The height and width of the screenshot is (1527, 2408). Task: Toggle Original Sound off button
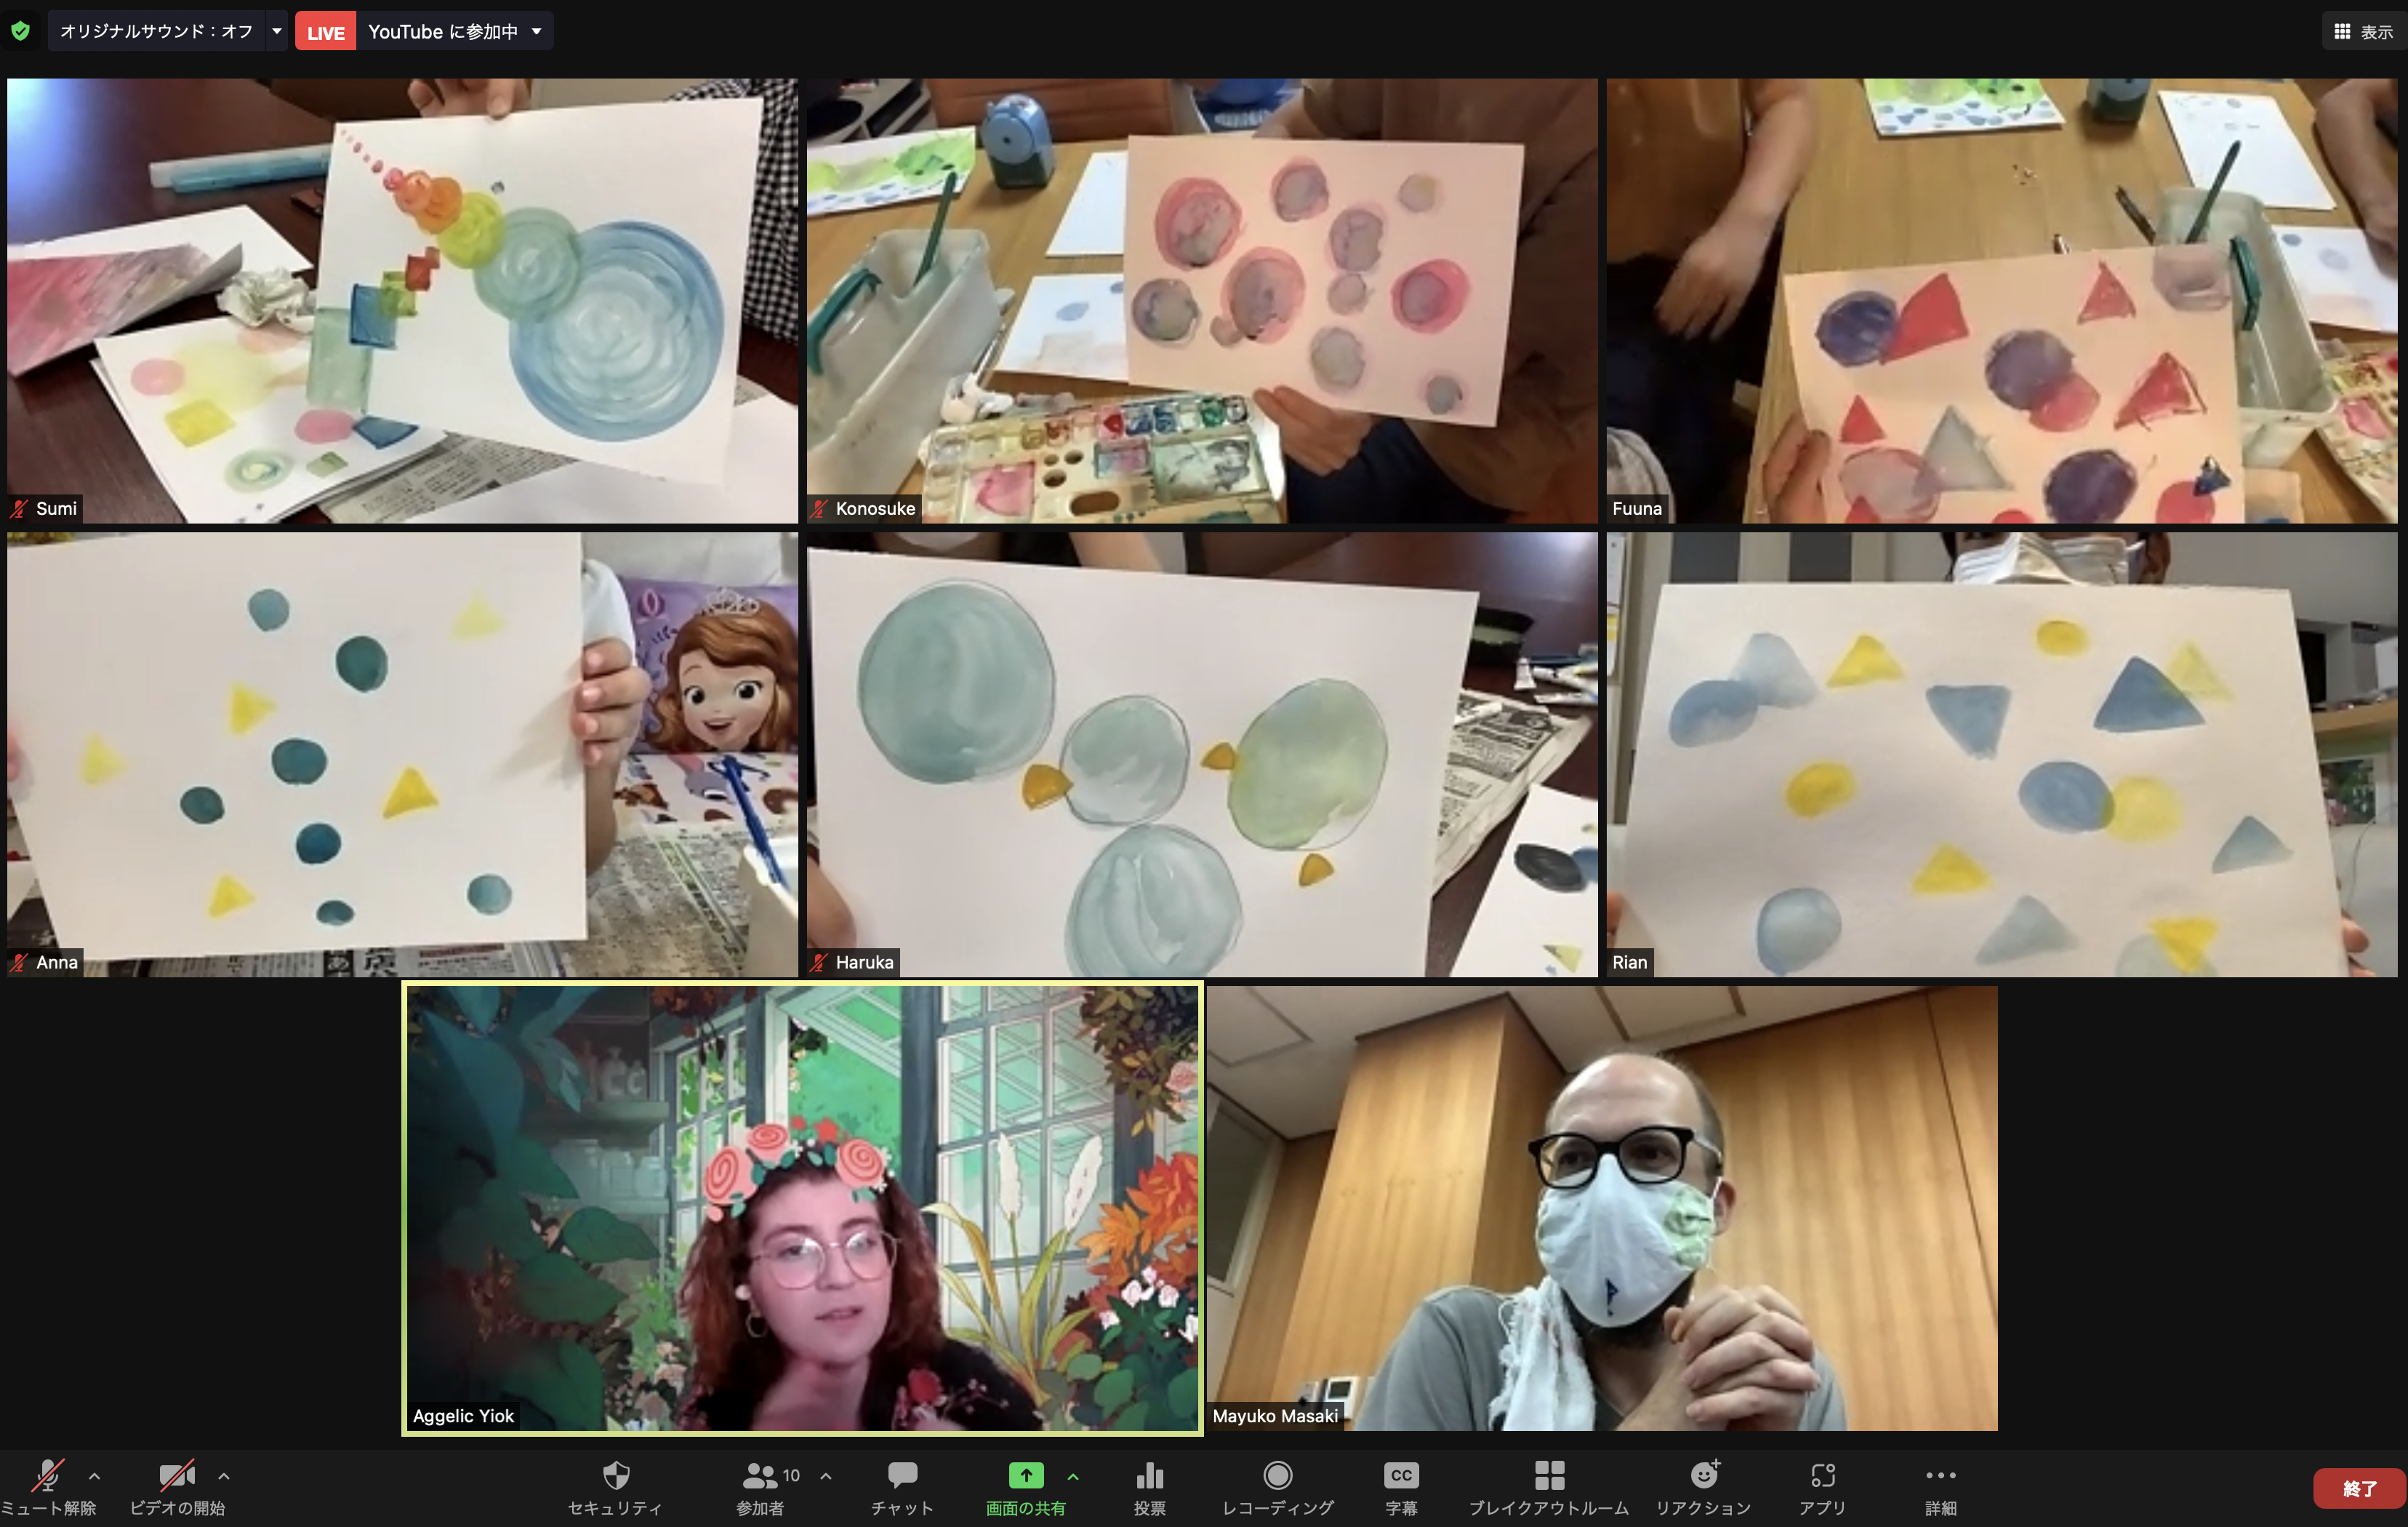click(x=156, y=31)
